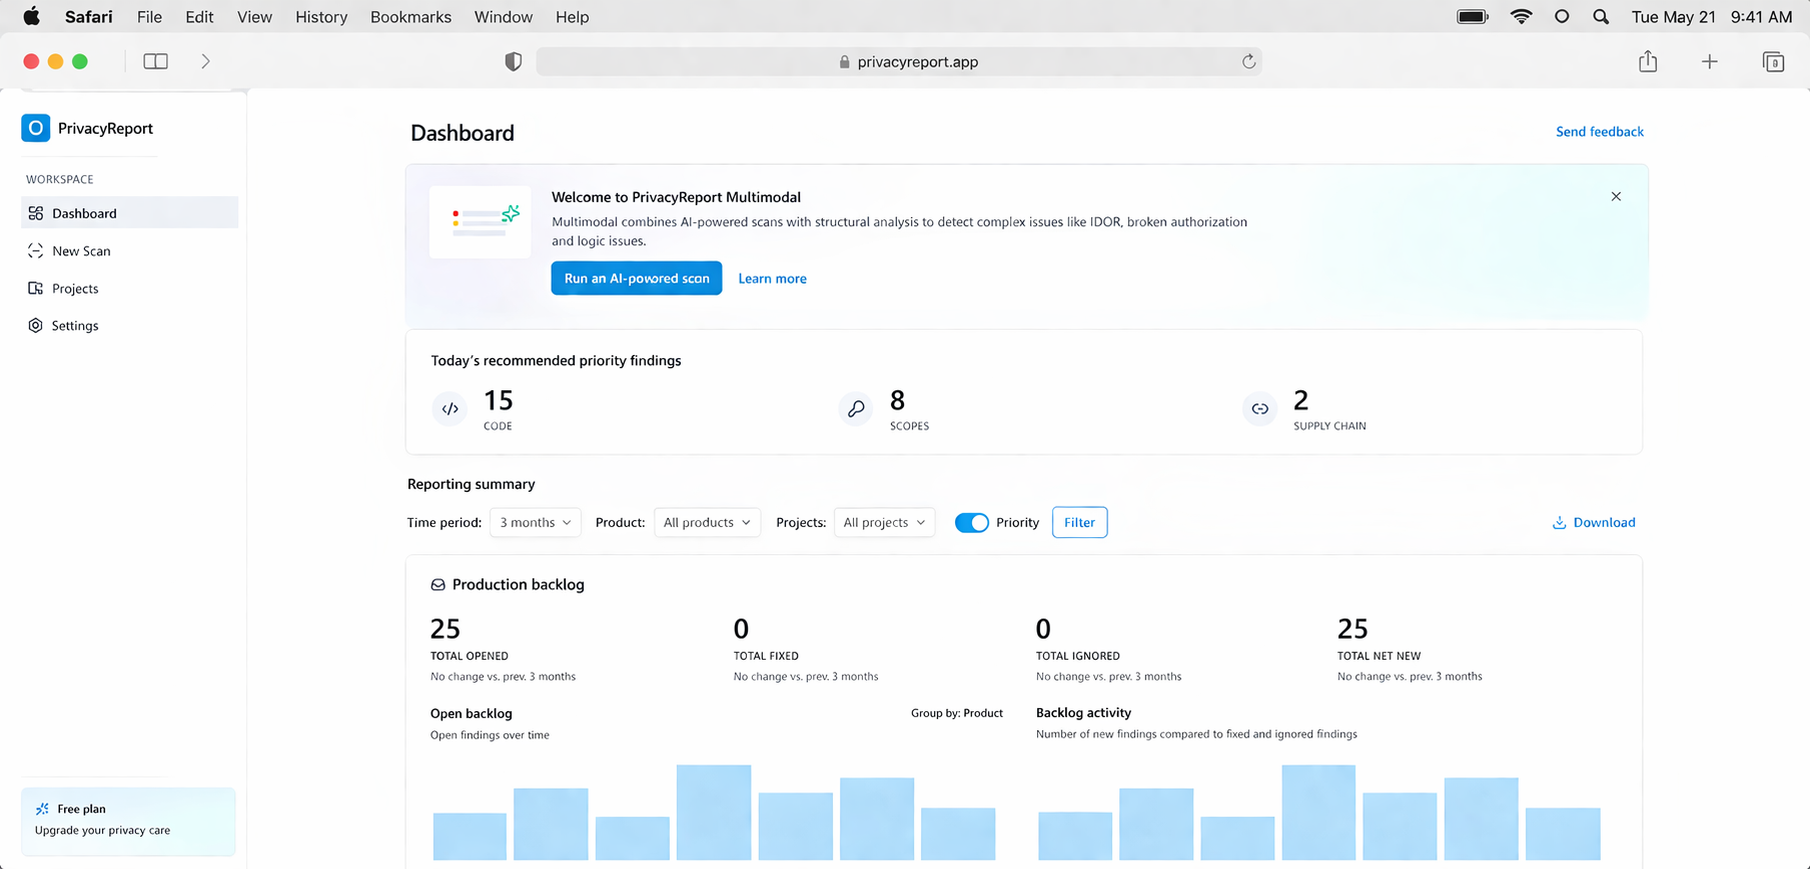
Task: Open the Window menu
Action: click(503, 17)
